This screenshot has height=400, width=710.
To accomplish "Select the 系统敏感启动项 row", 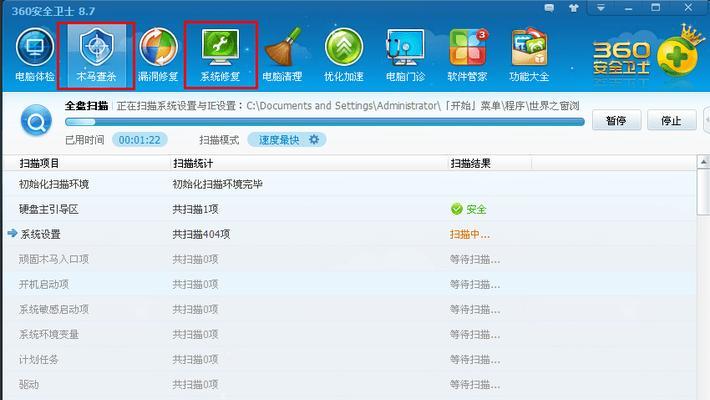I will coord(349,309).
